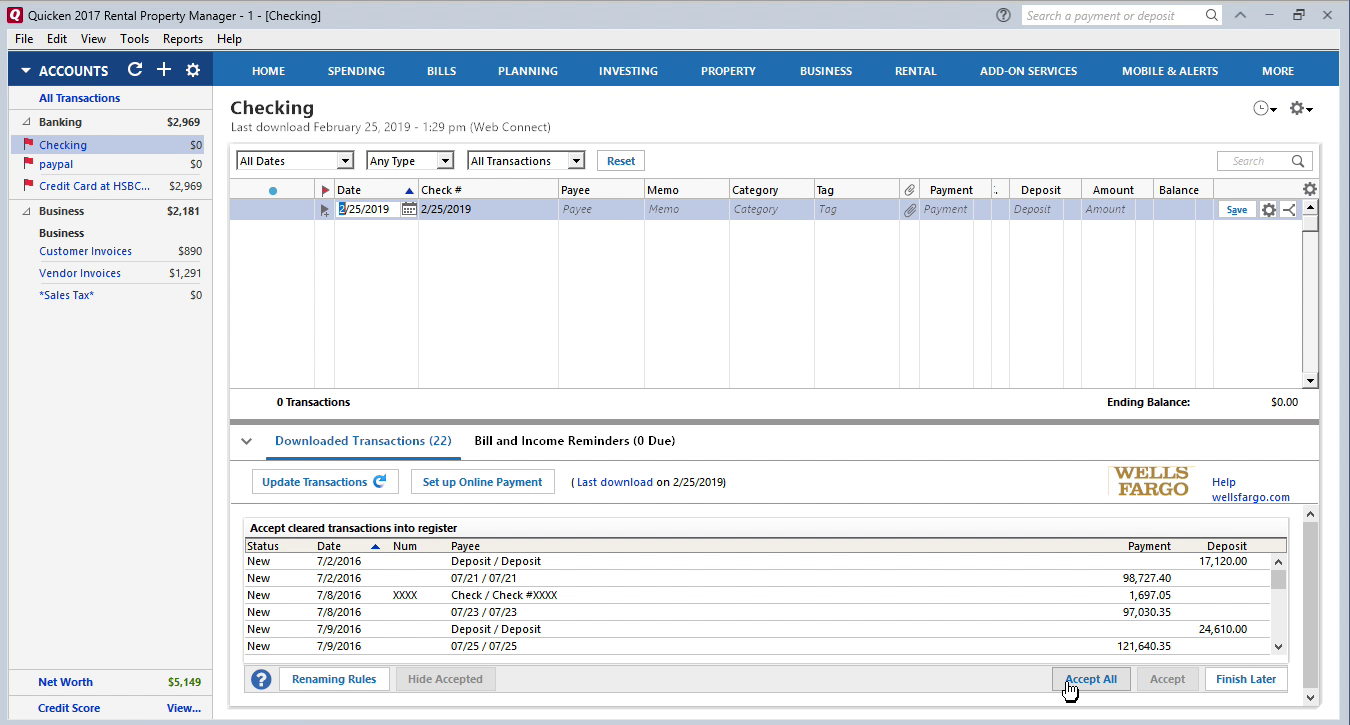The height and width of the screenshot is (725, 1350).
Task: Sort downloaded list by its Date column
Action: click(348, 546)
